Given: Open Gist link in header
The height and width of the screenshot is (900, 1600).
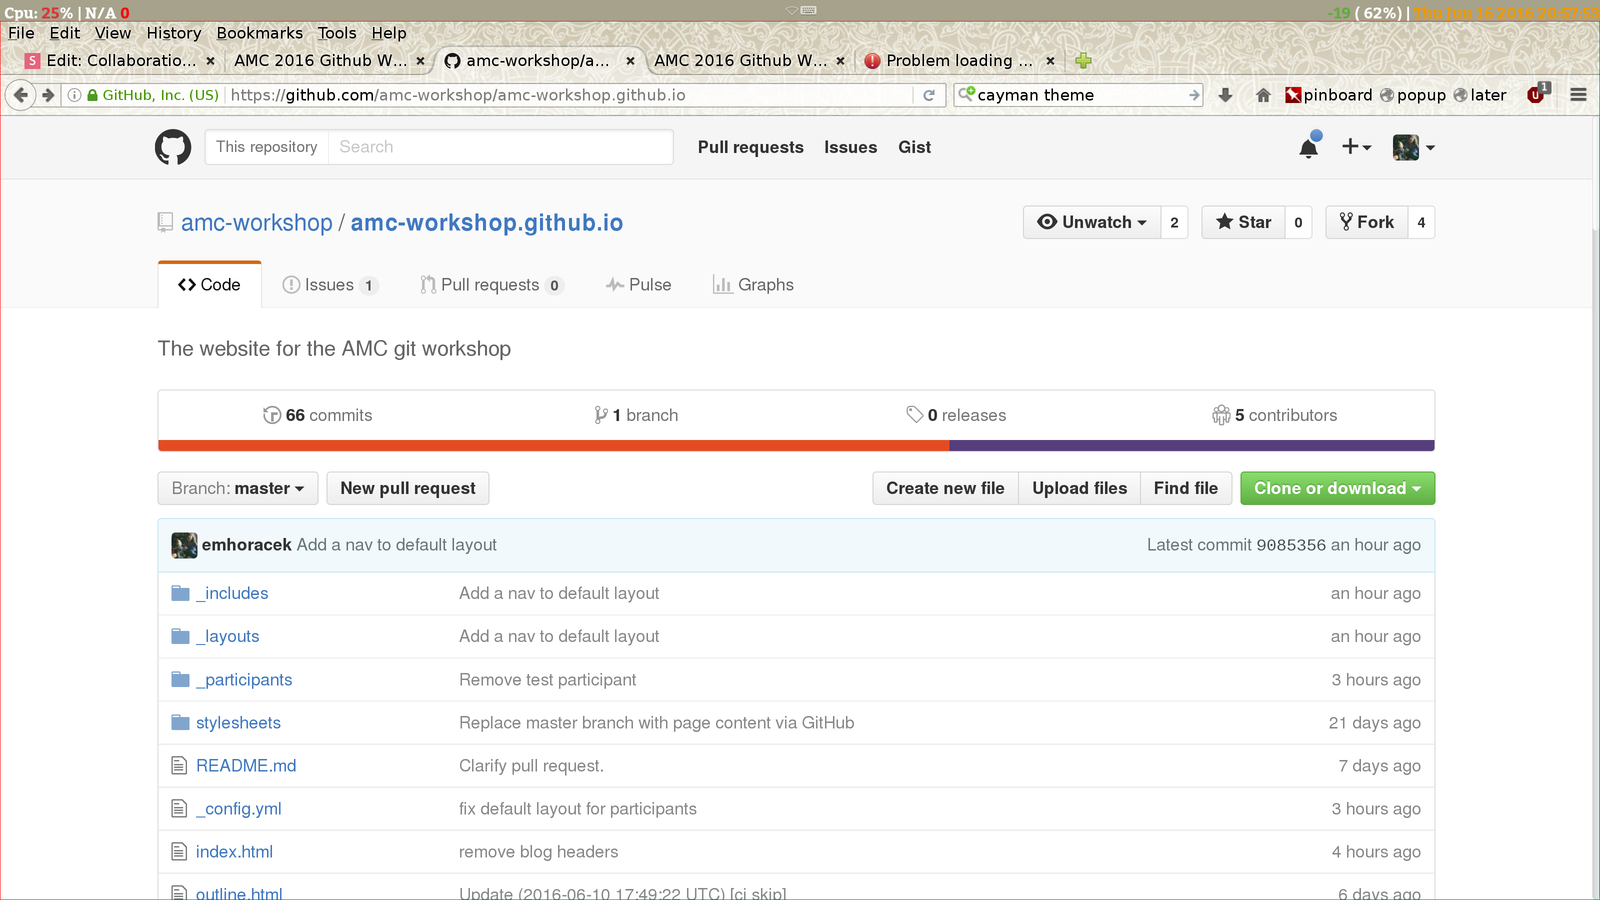Looking at the screenshot, I should pos(915,147).
